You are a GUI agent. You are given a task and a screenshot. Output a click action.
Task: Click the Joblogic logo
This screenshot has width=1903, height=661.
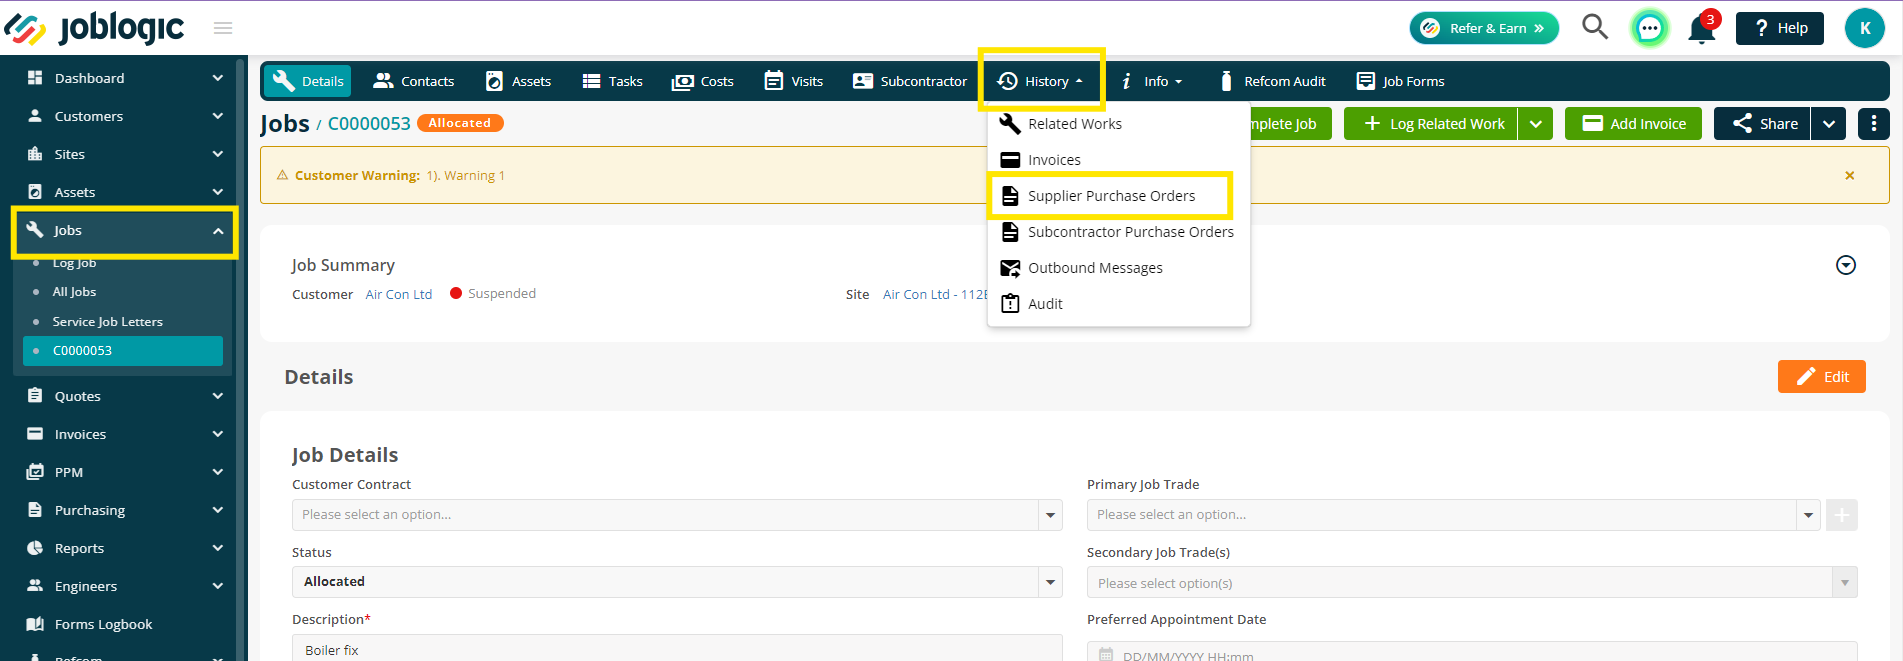tap(94, 28)
